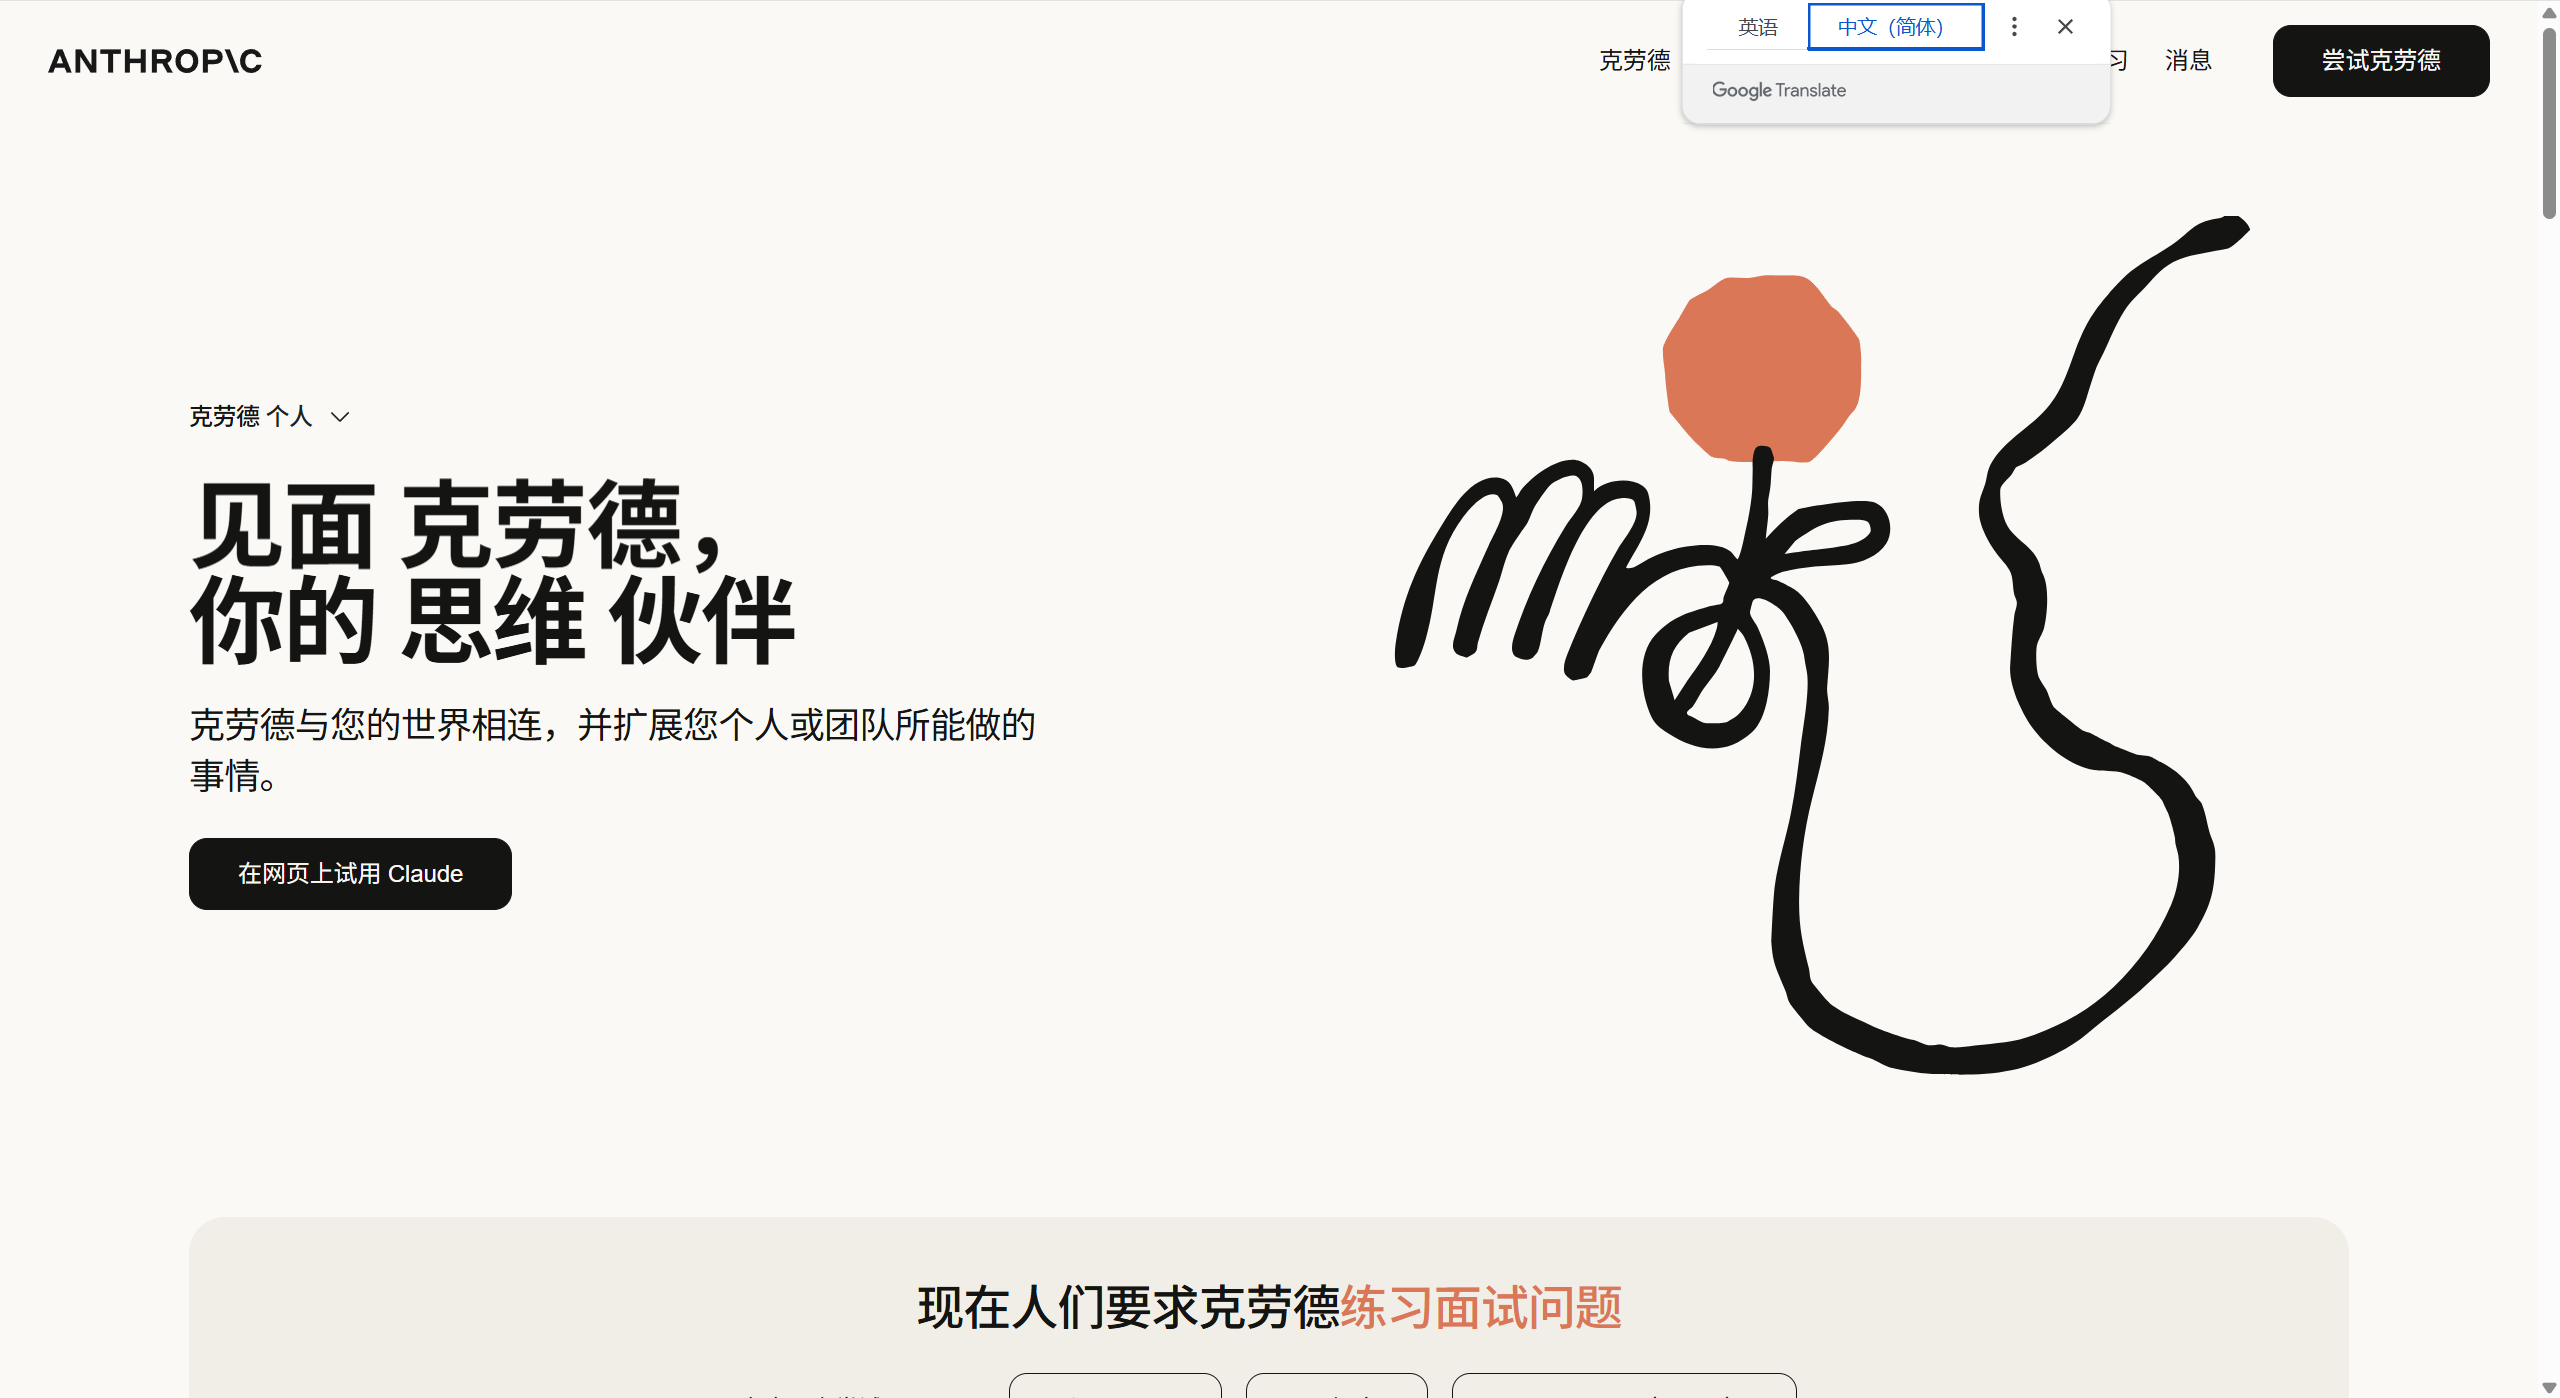Viewport: 2560px width, 1398px height.
Task: Open the translate popup three-dot options menu
Action: [x=2014, y=27]
